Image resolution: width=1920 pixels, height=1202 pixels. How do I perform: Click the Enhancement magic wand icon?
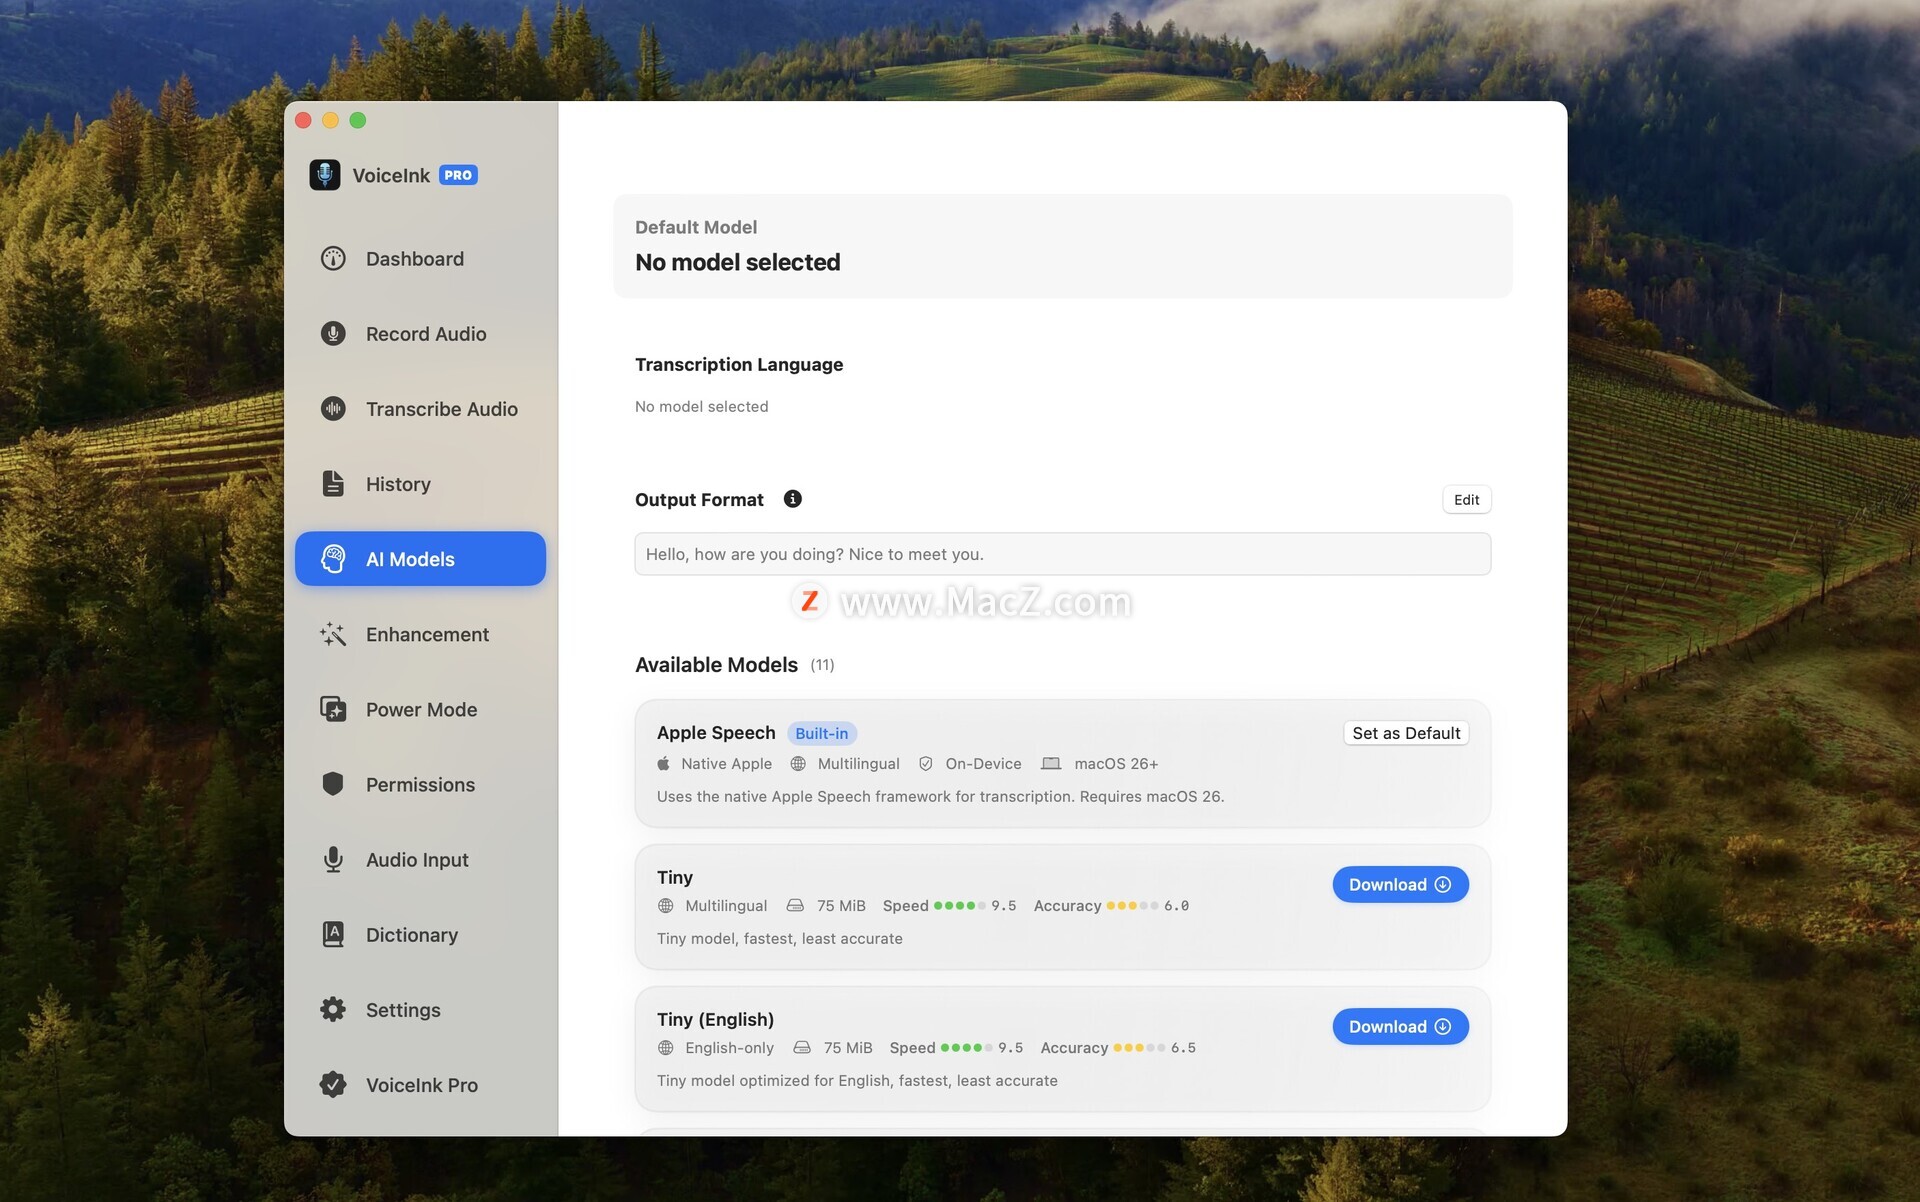333,634
